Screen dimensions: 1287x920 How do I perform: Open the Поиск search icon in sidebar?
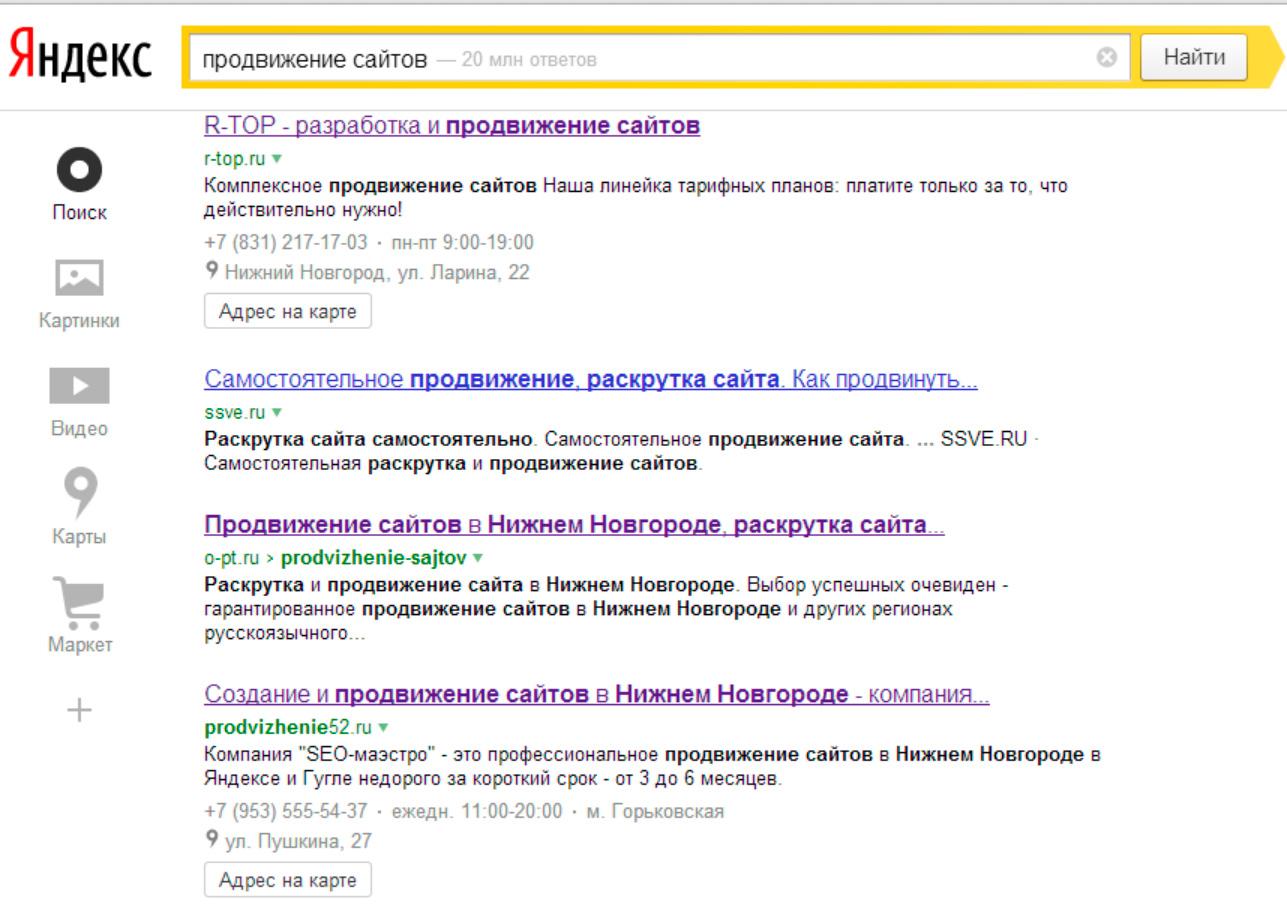click(80, 174)
